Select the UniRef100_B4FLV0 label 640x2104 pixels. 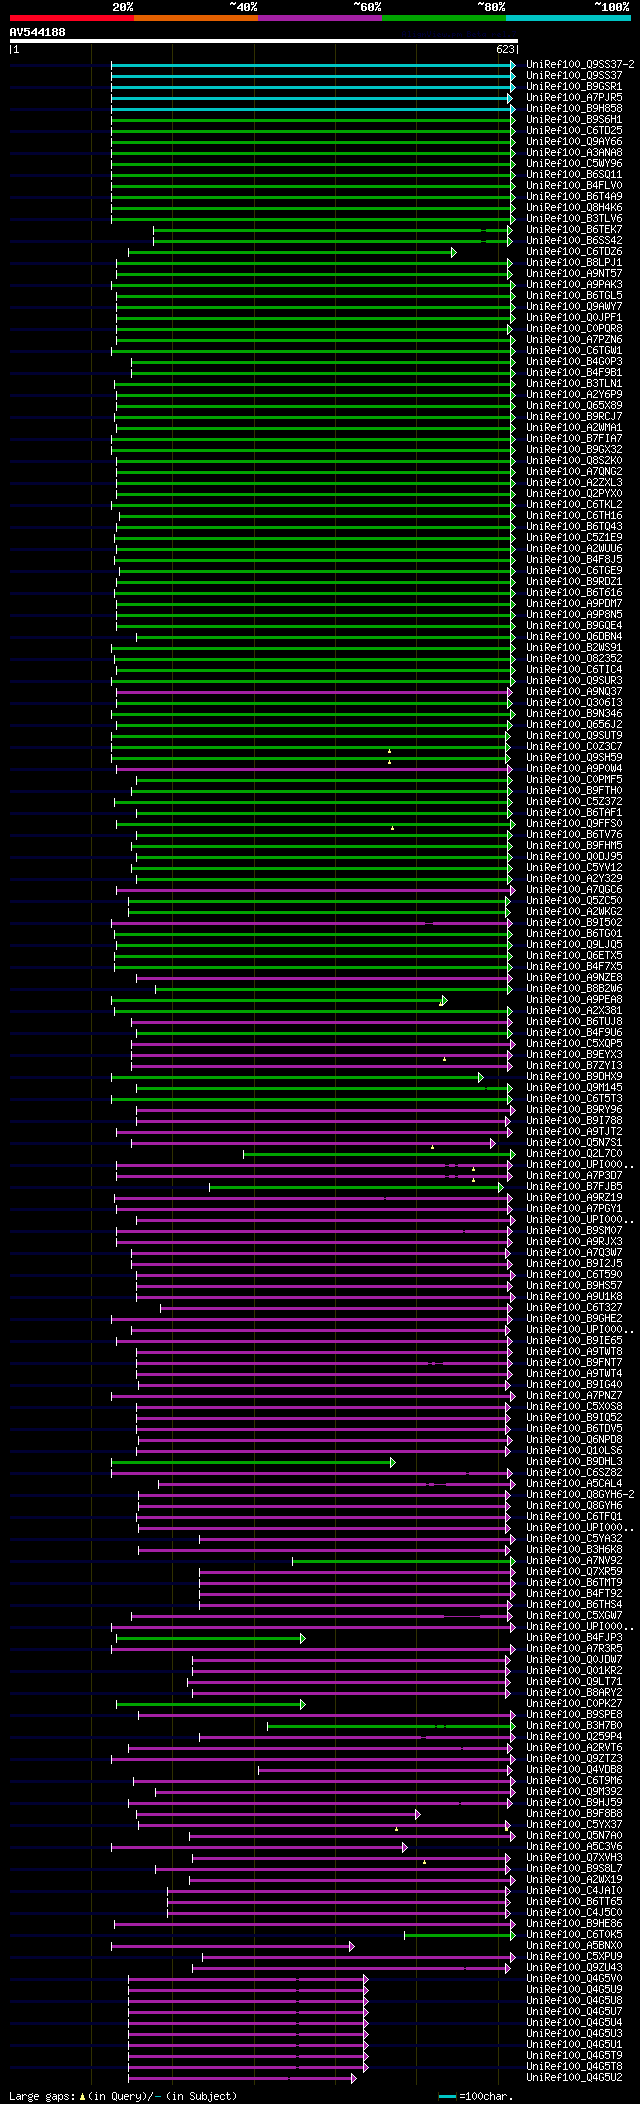[x=574, y=185]
